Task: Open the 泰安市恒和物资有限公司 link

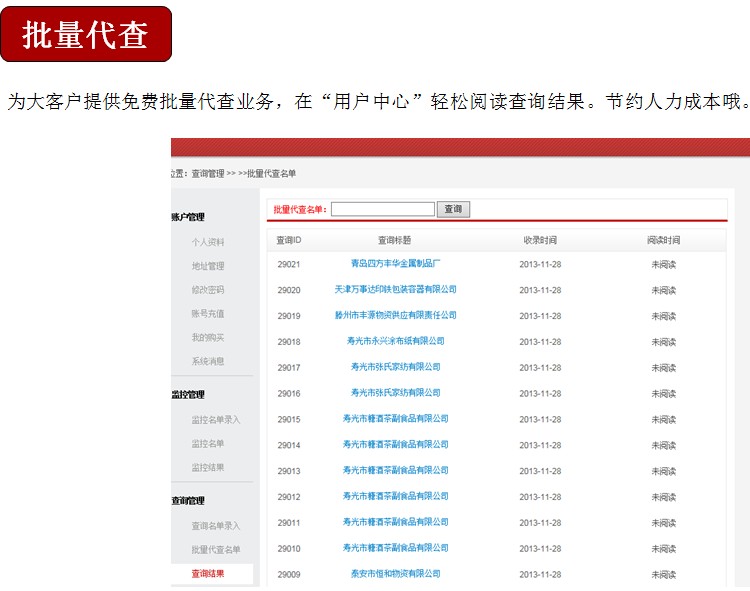Action: [x=396, y=573]
